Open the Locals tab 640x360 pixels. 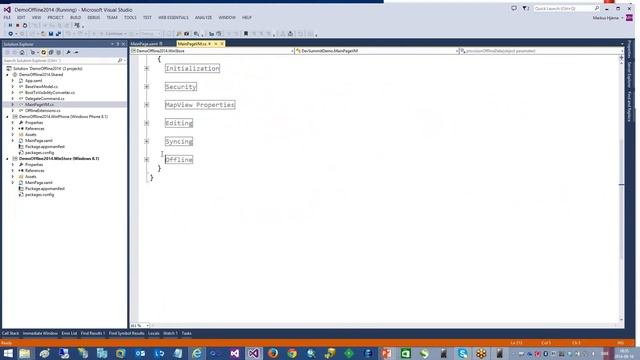153,333
